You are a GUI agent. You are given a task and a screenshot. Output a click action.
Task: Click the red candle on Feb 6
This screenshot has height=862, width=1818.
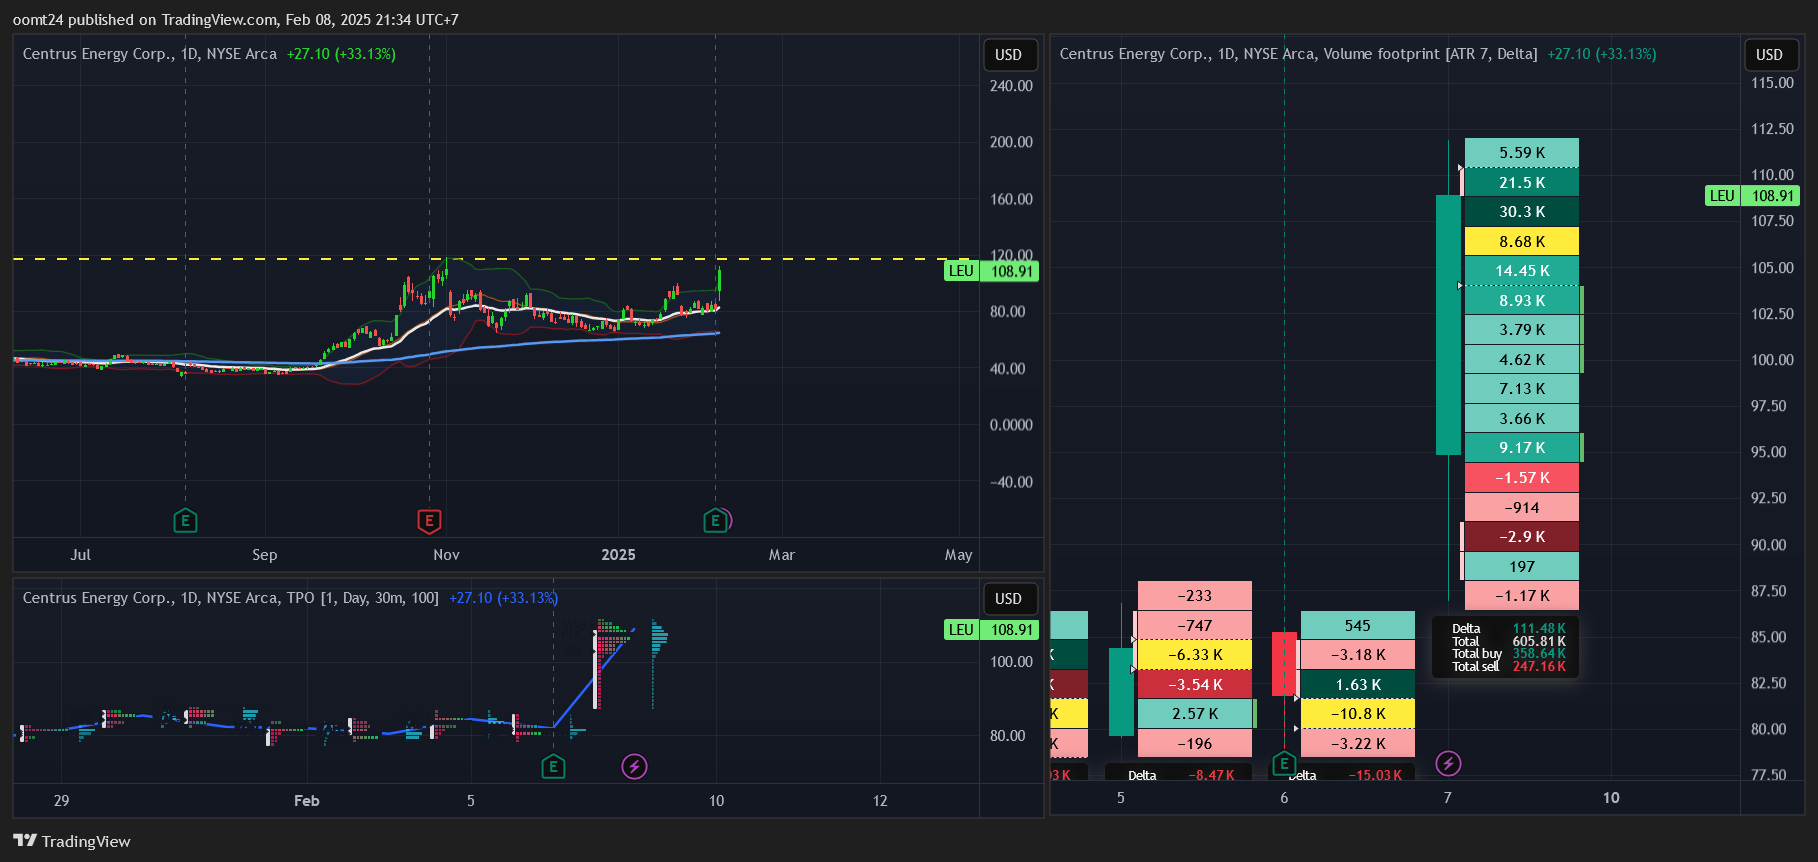(x=1284, y=663)
